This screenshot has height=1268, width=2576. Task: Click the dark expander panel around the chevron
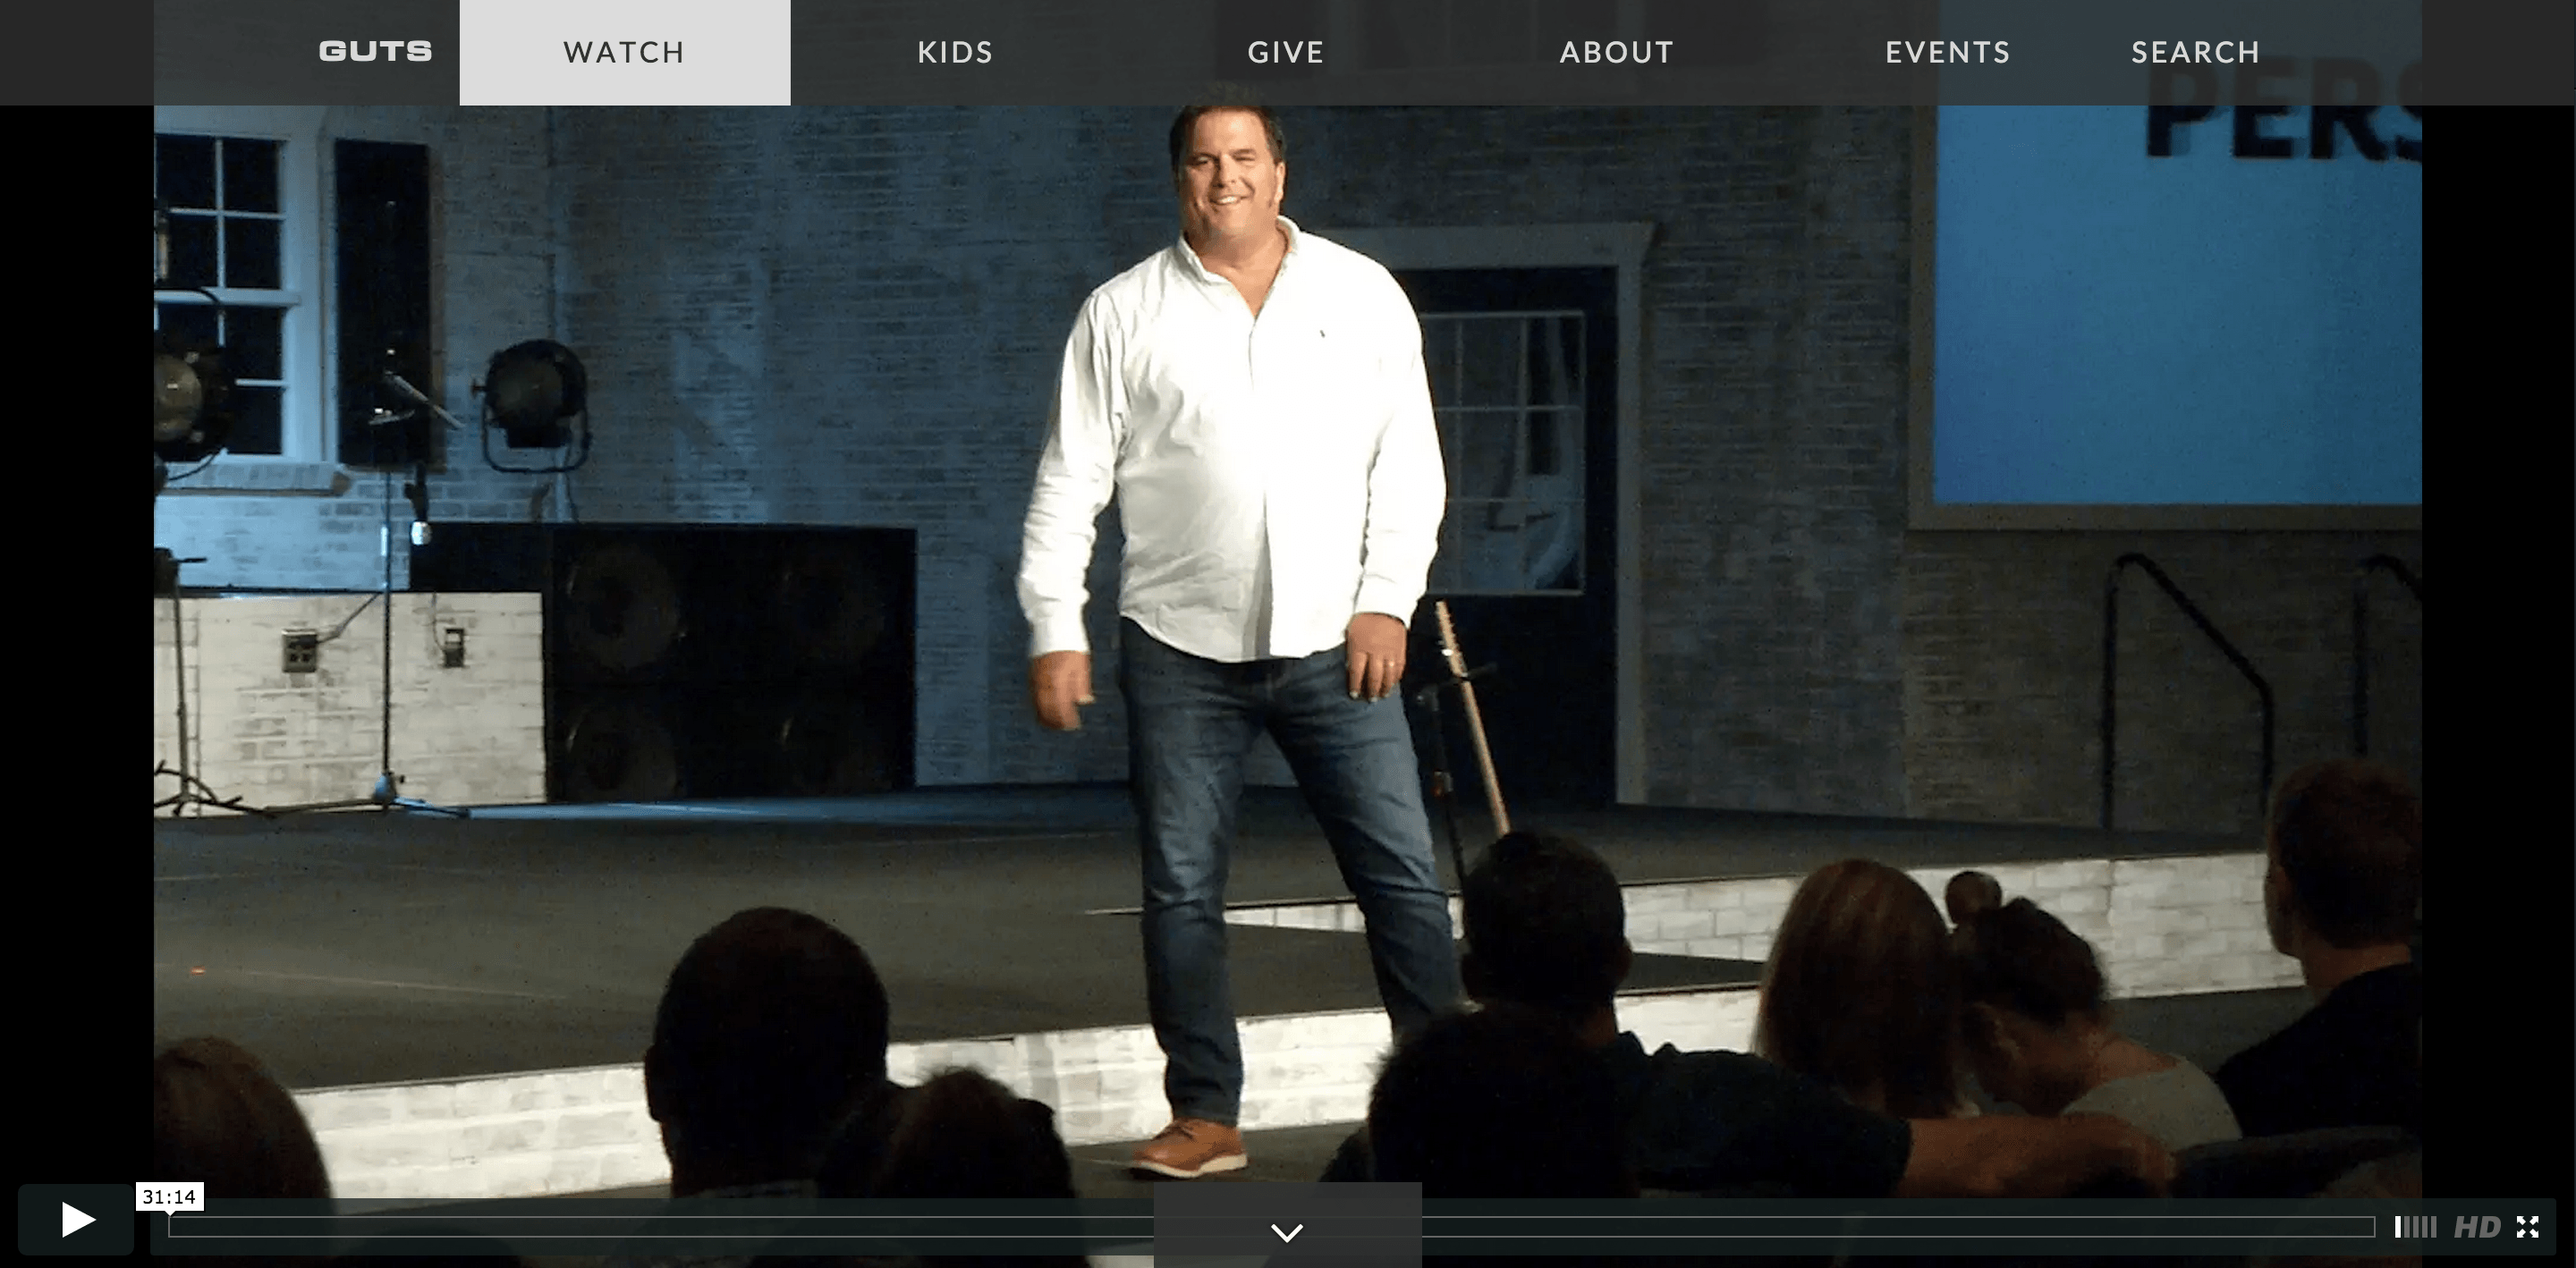tap(1287, 1225)
